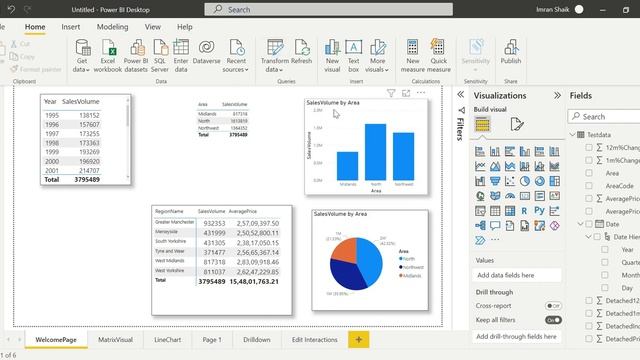Select the Clustered bar chart visual

point(510,151)
